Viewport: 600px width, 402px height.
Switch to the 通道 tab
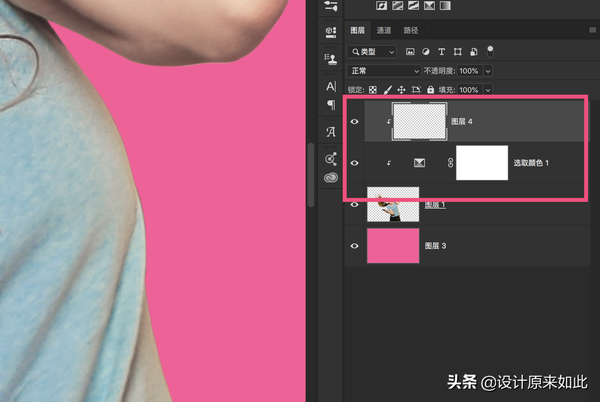pos(384,31)
